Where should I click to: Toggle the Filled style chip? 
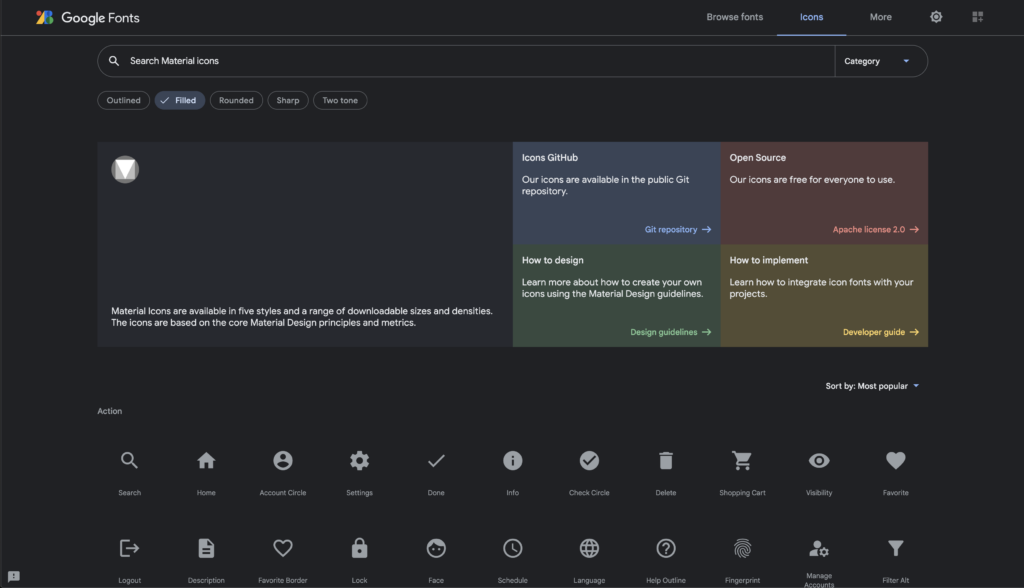coord(179,100)
